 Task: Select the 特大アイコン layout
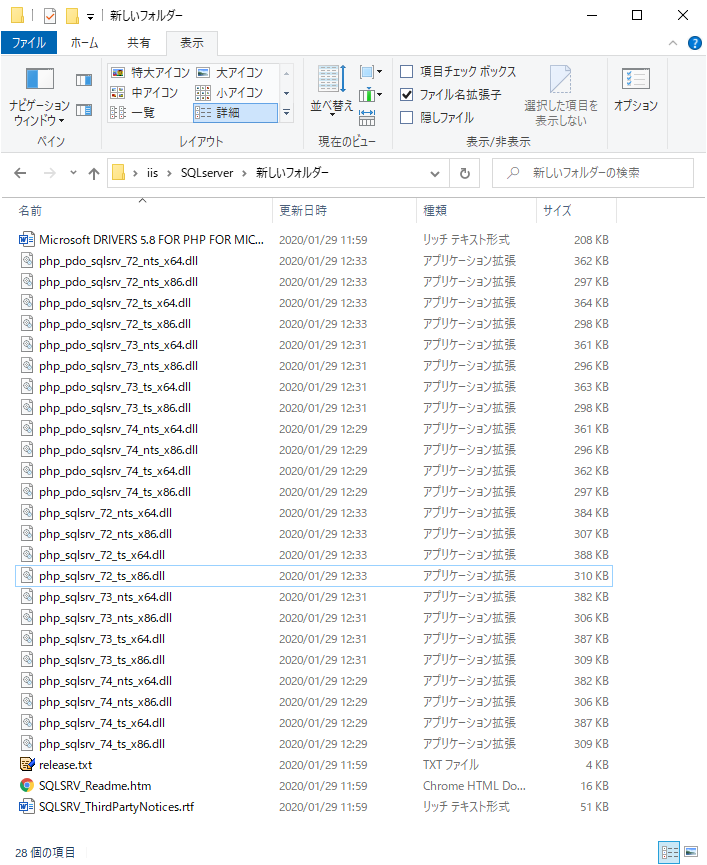click(x=151, y=72)
